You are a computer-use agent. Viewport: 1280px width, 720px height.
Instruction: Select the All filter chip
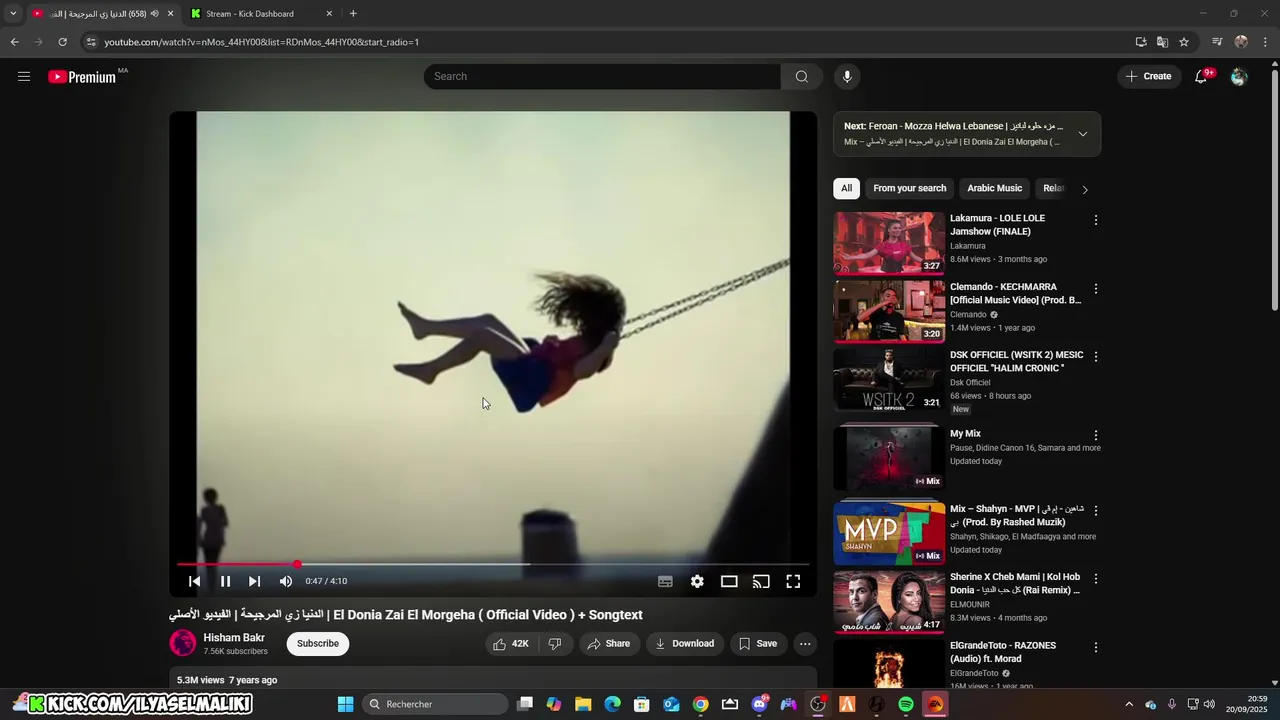(x=846, y=188)
